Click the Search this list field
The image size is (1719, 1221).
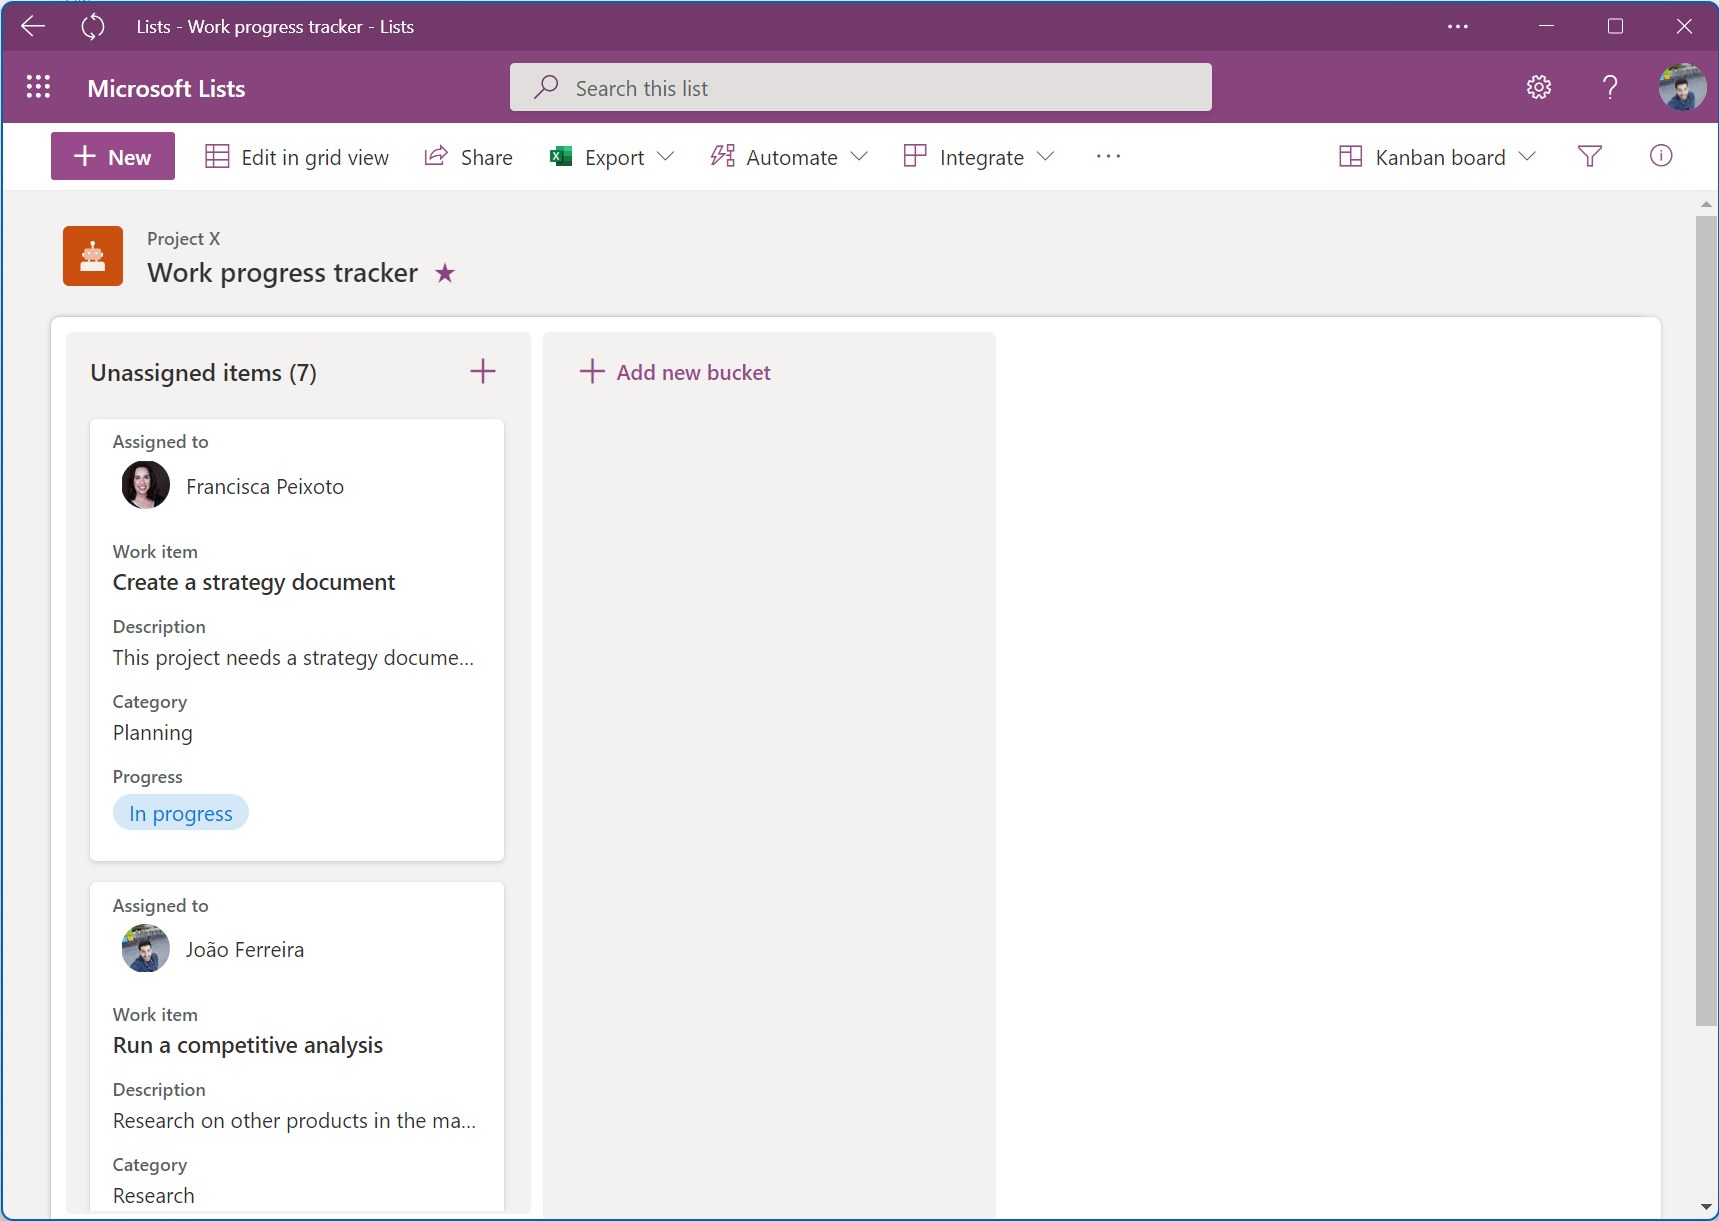(860, 88)
